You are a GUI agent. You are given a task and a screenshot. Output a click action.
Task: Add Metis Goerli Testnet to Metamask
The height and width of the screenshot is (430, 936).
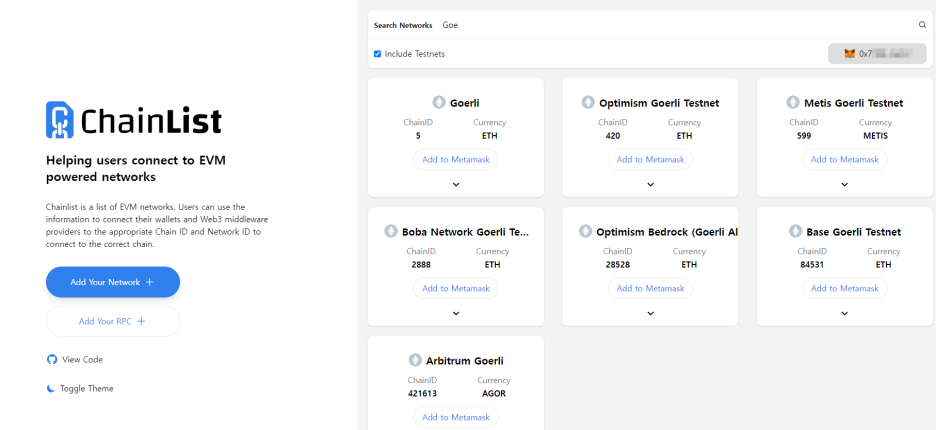coord(845,159)
